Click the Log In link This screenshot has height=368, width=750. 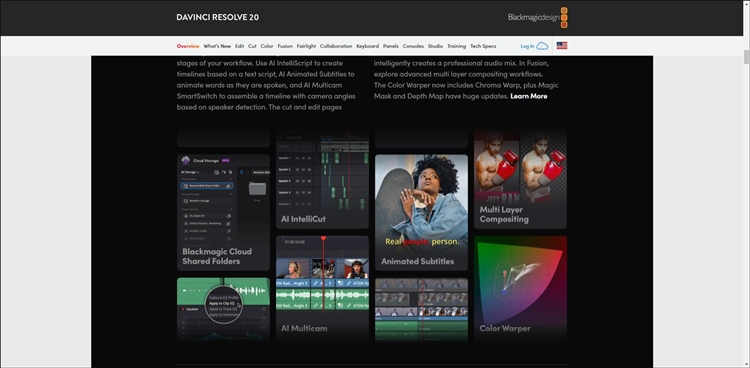pyautogui.click(x=527, y=46)
